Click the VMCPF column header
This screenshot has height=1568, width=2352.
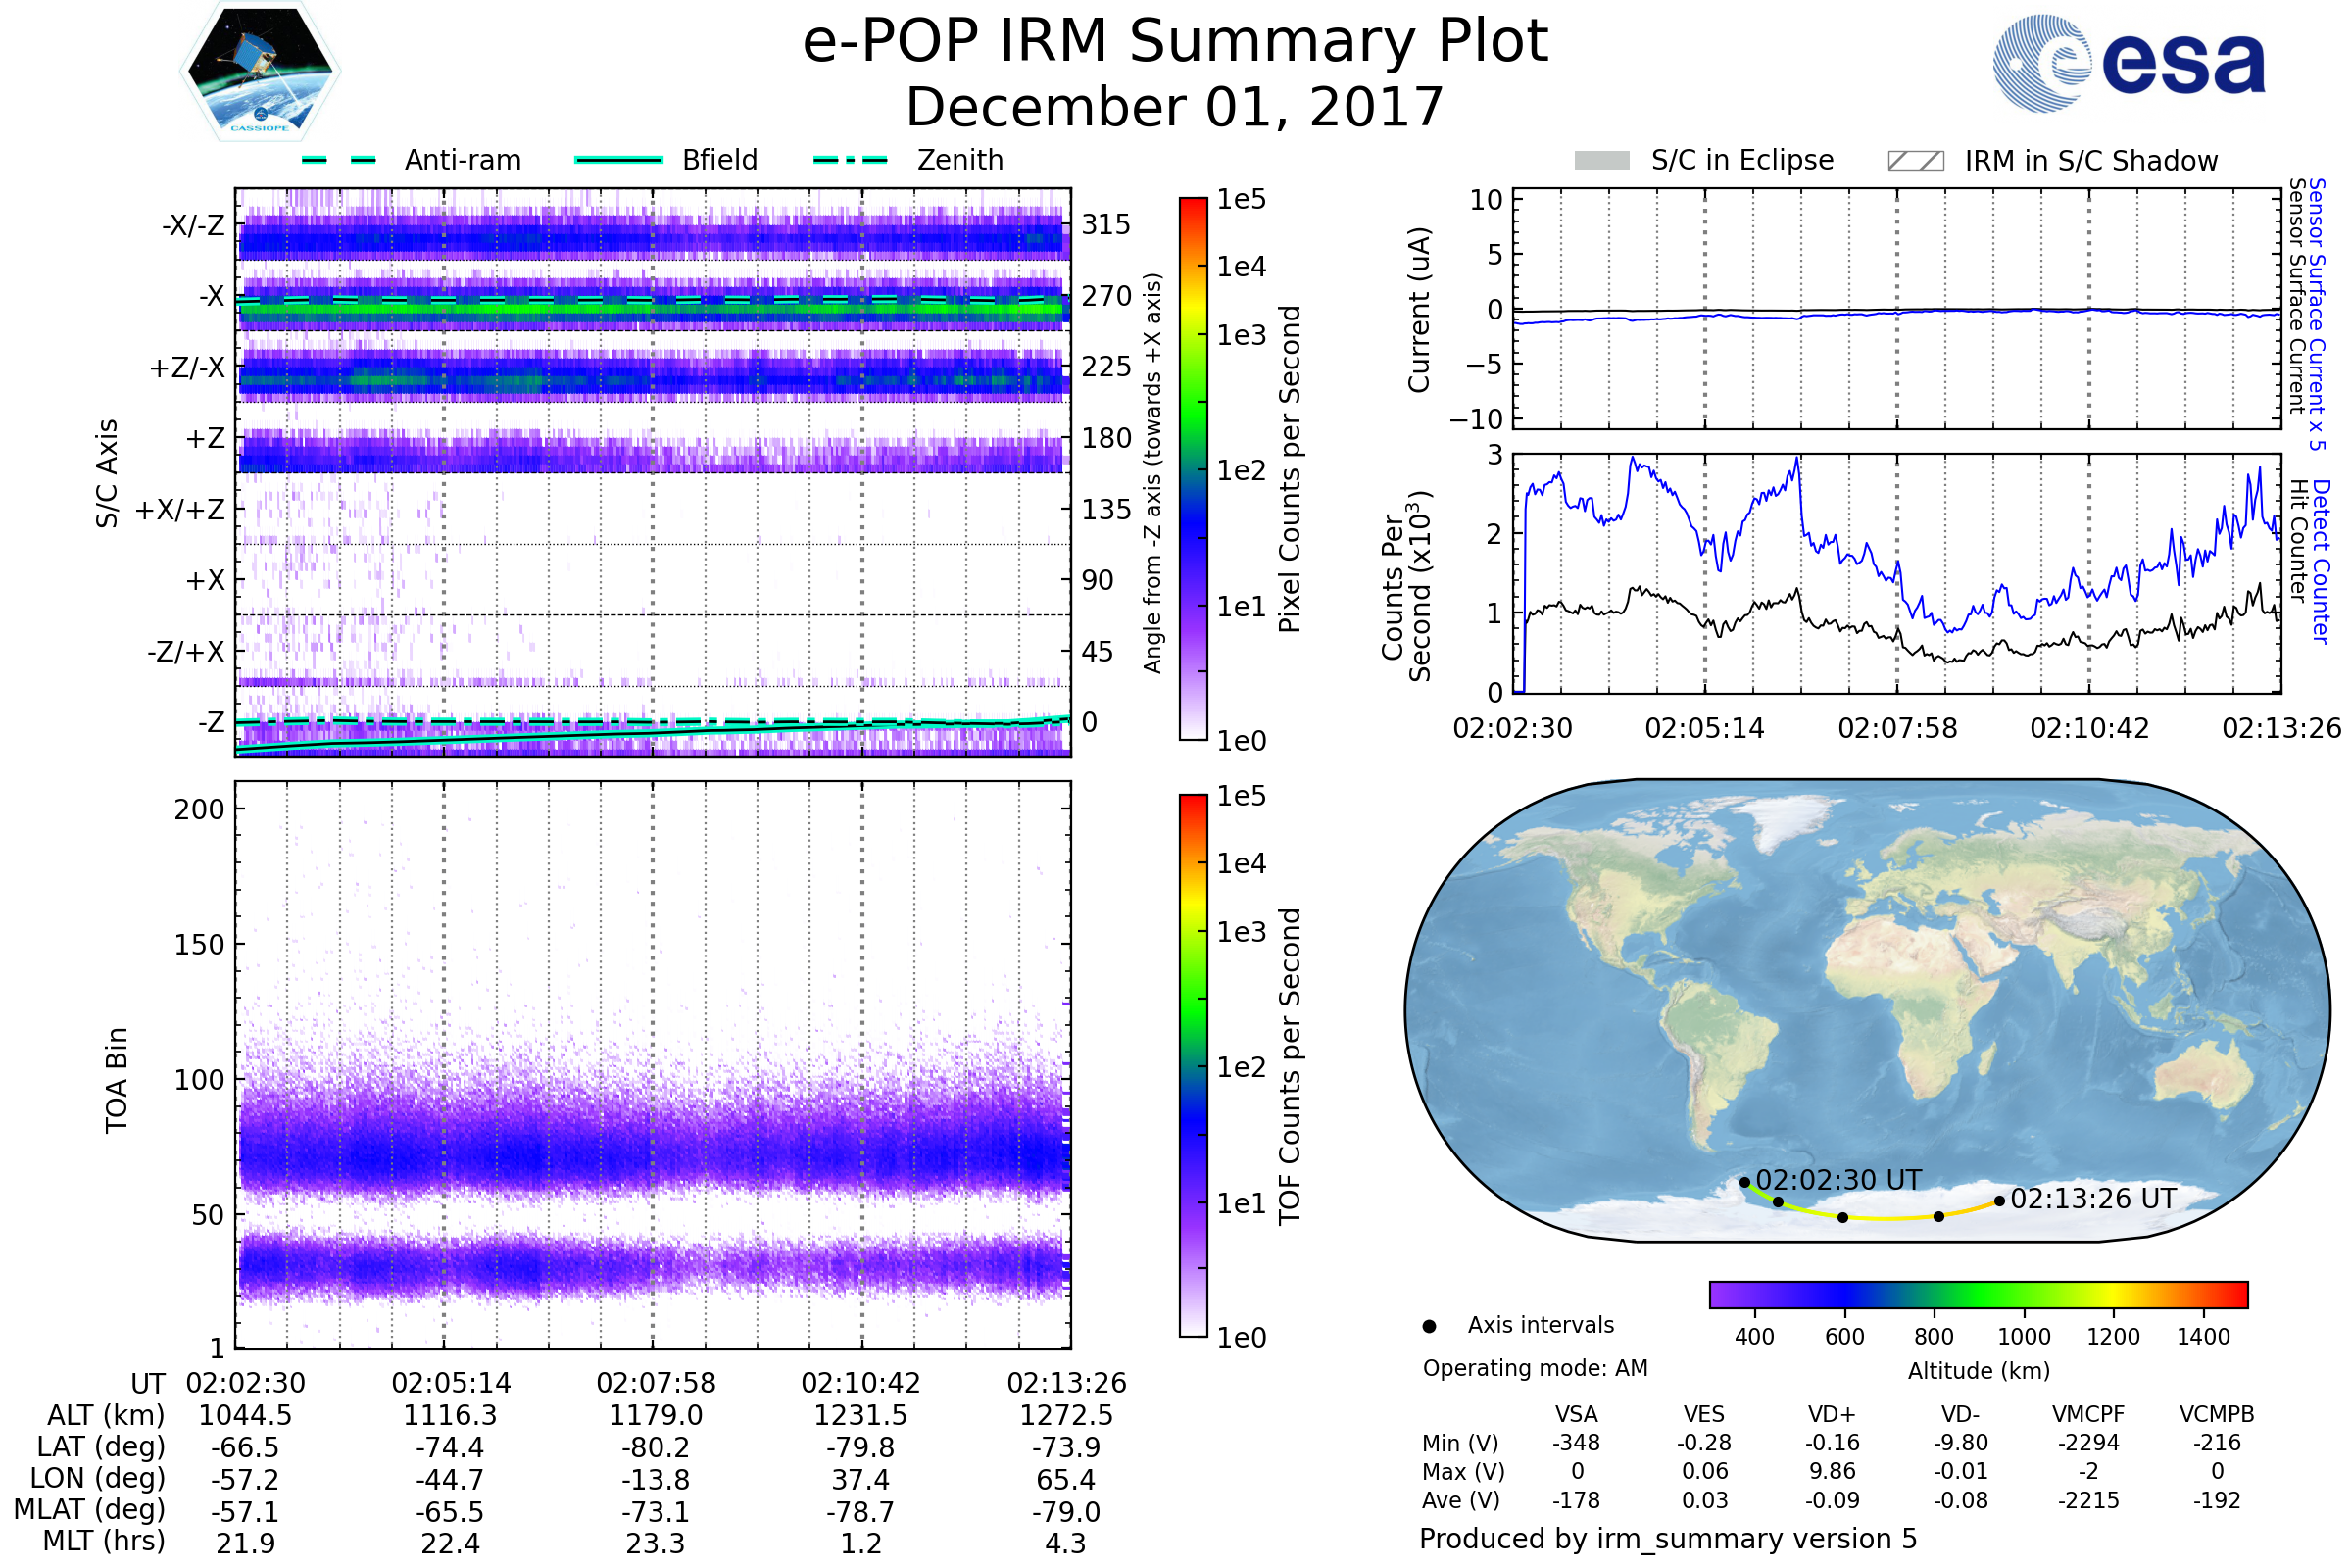click(2087, 1414)
